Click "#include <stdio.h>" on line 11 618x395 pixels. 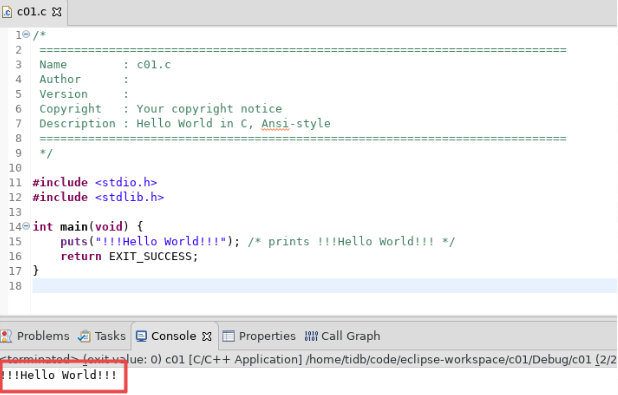(x=95, y=183)
